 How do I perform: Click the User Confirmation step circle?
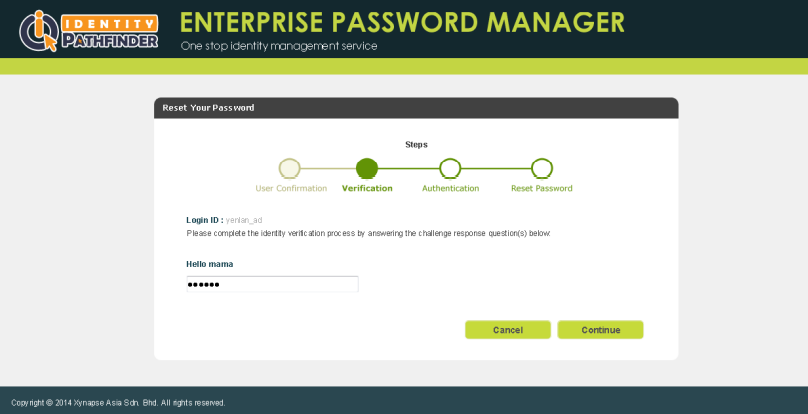[x=289, y=168]
